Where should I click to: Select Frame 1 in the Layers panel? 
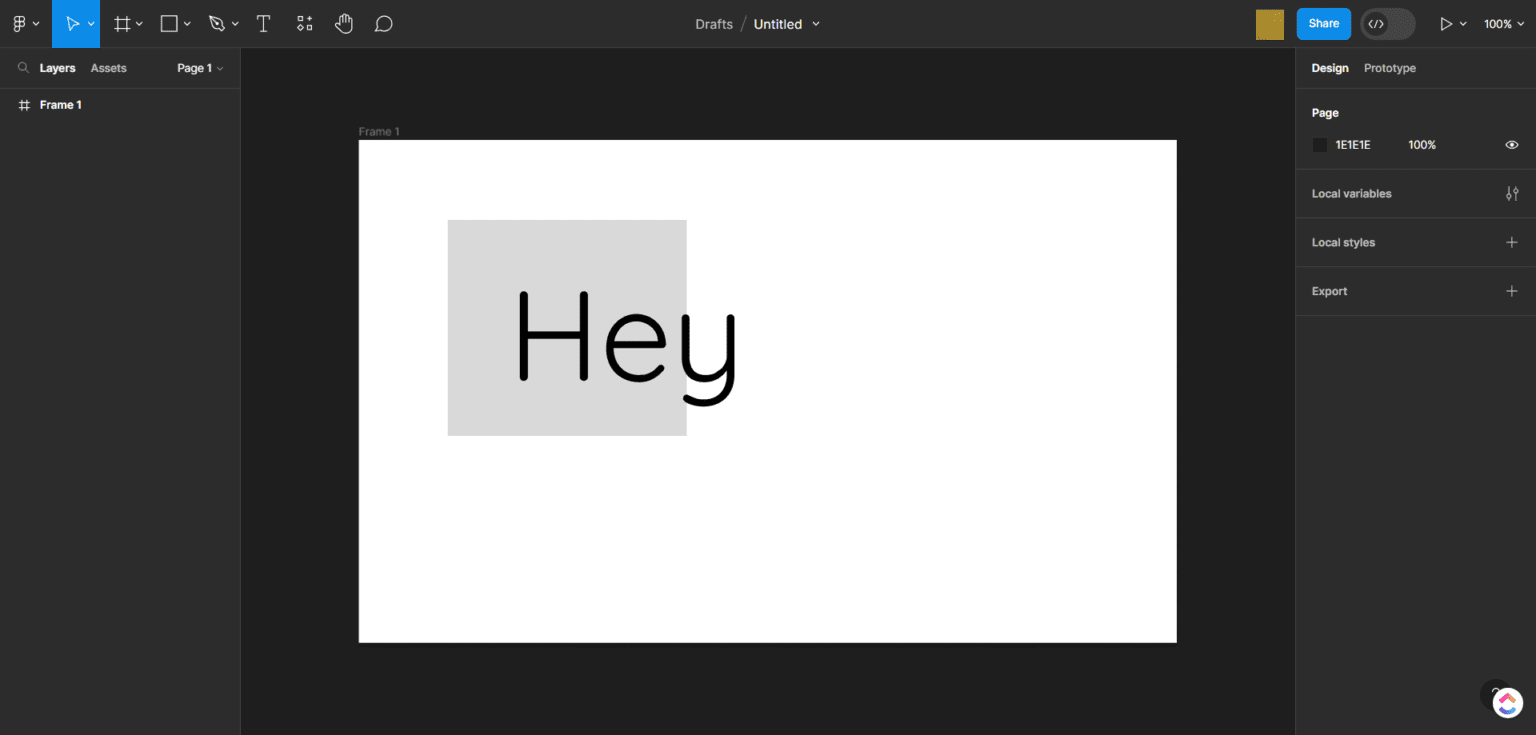[x=60, y=104]
